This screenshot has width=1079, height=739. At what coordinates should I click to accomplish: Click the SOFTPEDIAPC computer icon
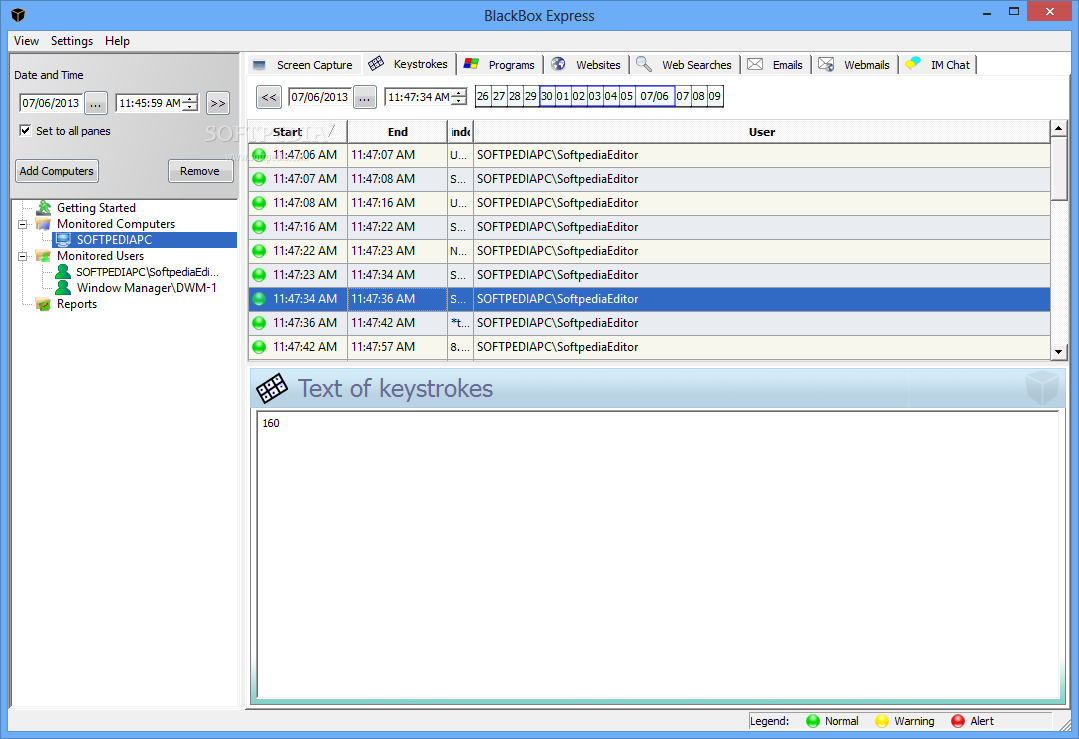point(63,239)
